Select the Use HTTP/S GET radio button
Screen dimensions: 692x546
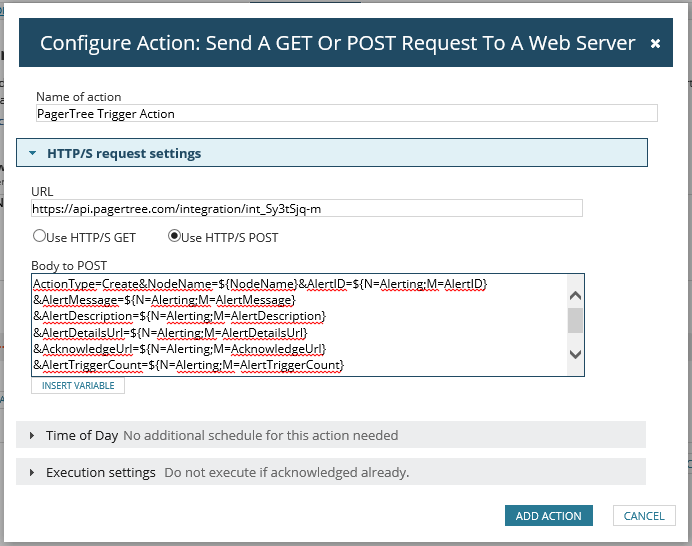[x=40, y=237]
